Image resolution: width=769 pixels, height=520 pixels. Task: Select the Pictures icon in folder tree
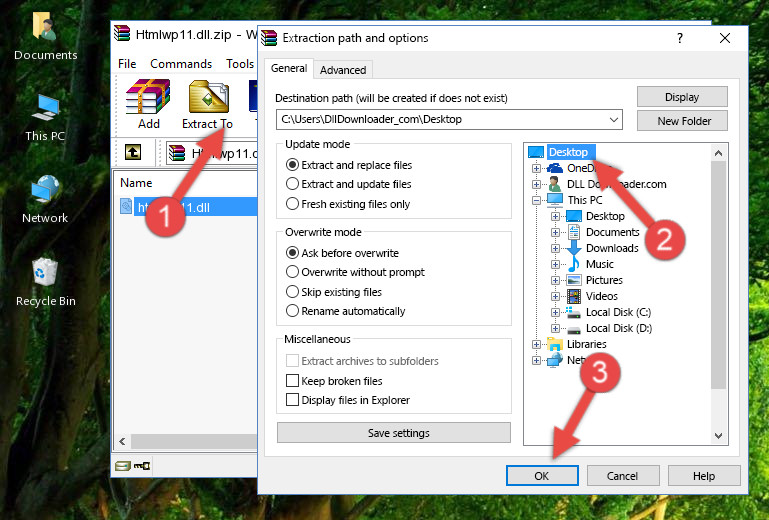573,280
